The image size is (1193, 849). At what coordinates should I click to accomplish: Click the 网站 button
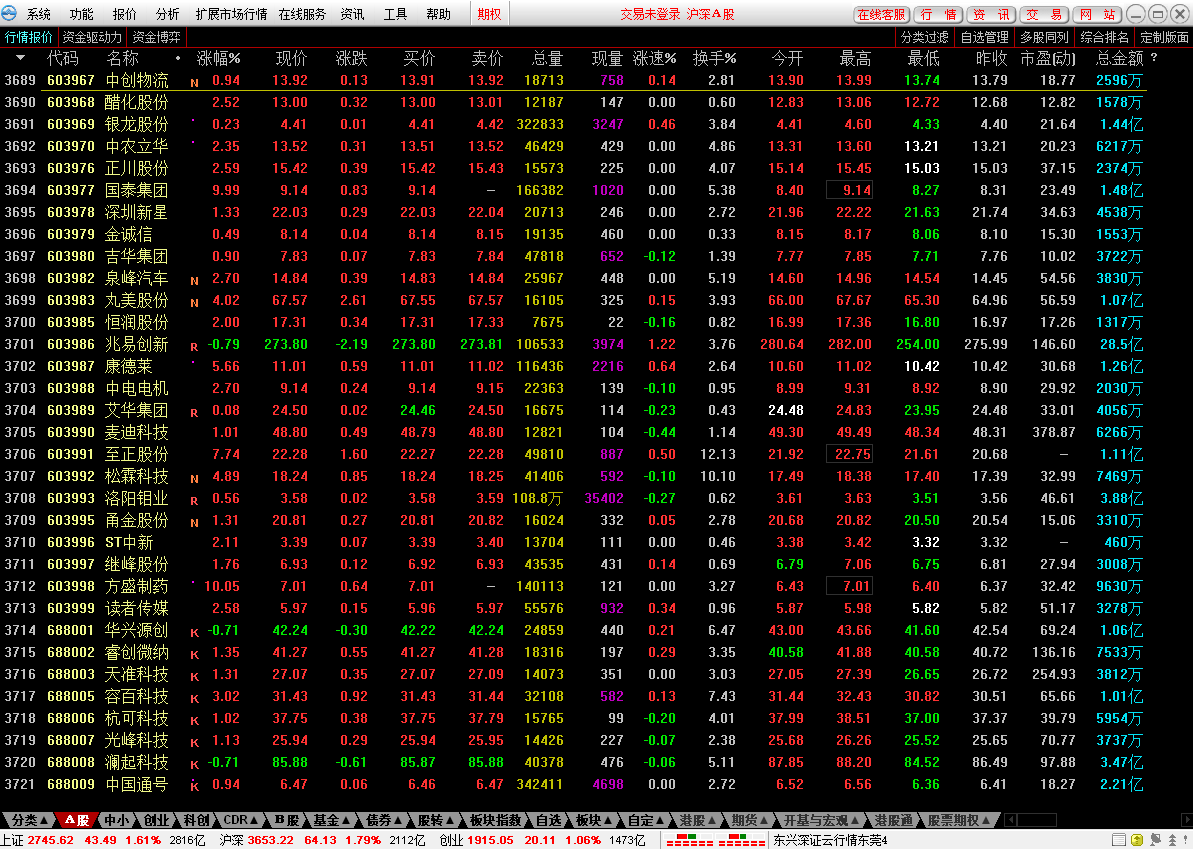[x=1097, y=14]
